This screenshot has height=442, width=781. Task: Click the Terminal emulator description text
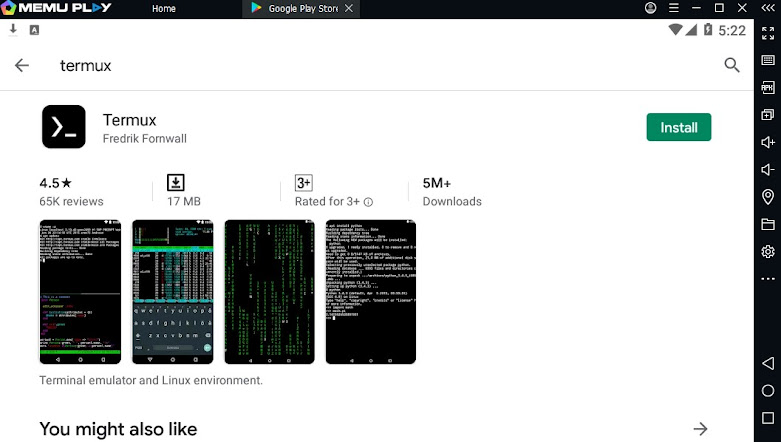tap(151, 380)
